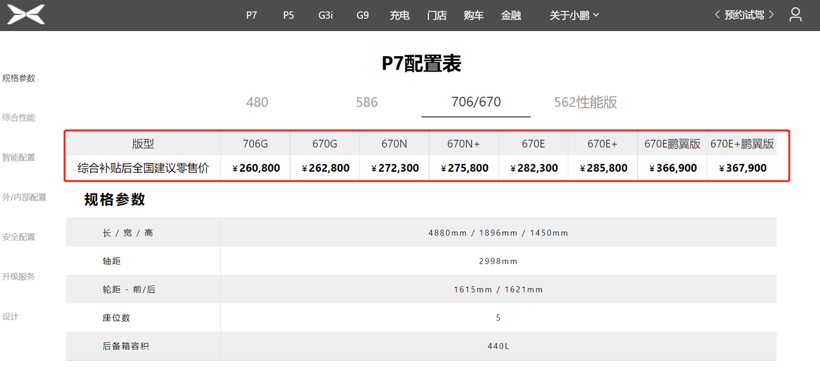This screenshot has height=368, width=820.
Task: Select the 670E+ model column header
Action: [x=603, y=144]
